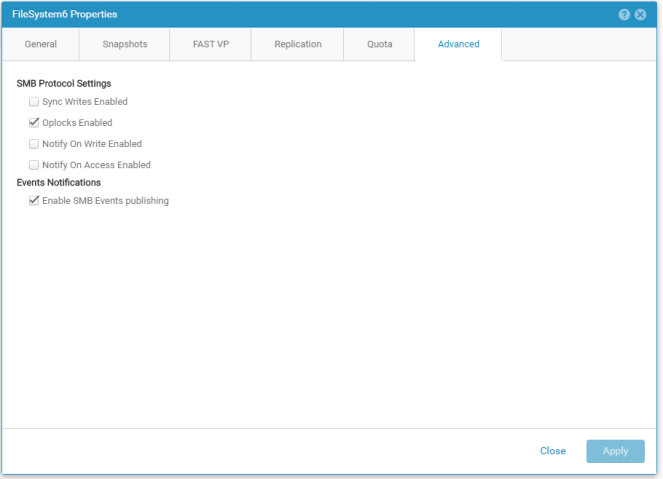
Task: Click the Close link button
Action: pos(553,451)
